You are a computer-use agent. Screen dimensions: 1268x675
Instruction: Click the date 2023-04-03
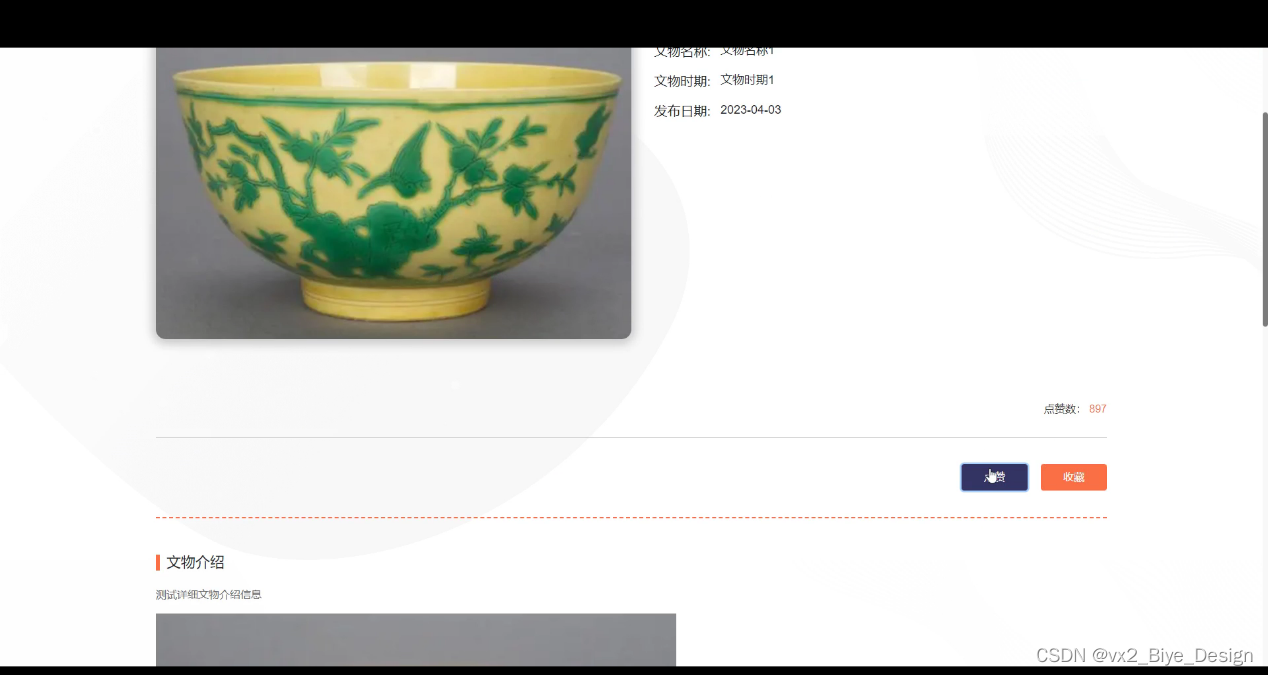[x=750, y=110]
